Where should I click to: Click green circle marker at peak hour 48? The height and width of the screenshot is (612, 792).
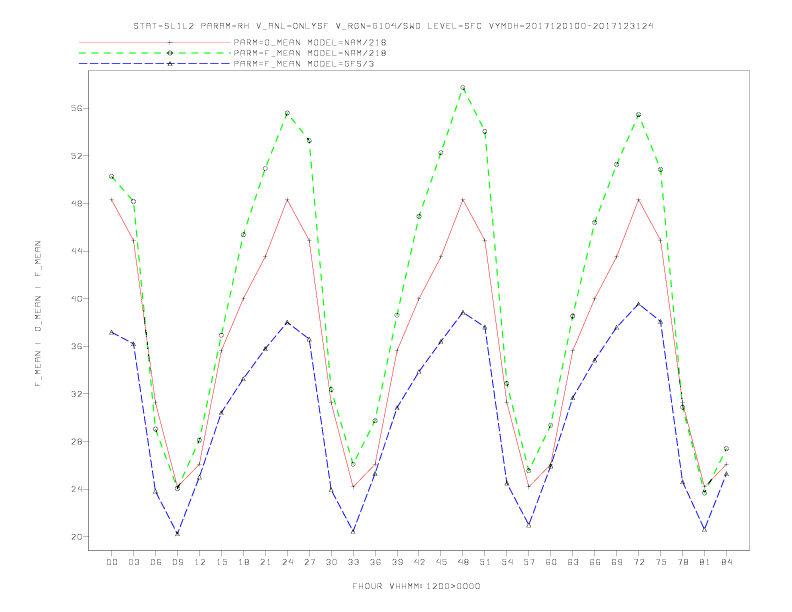463,88
